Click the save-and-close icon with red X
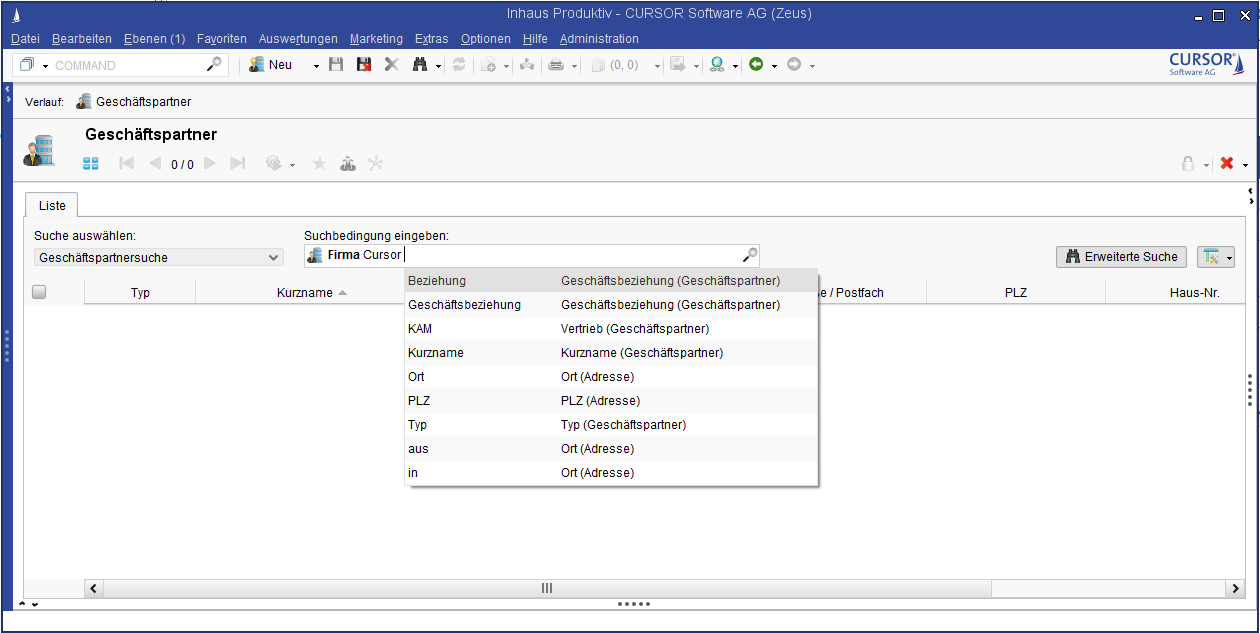1260x633 pixels. (364, 65)
